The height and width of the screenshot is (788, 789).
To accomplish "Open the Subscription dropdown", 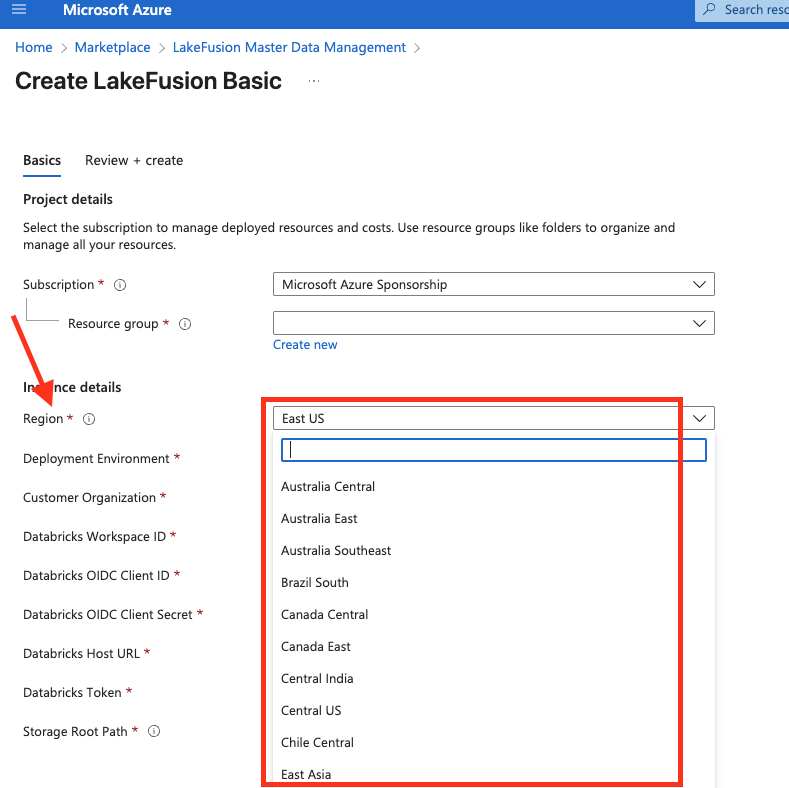I will click(x=494, y=284).
